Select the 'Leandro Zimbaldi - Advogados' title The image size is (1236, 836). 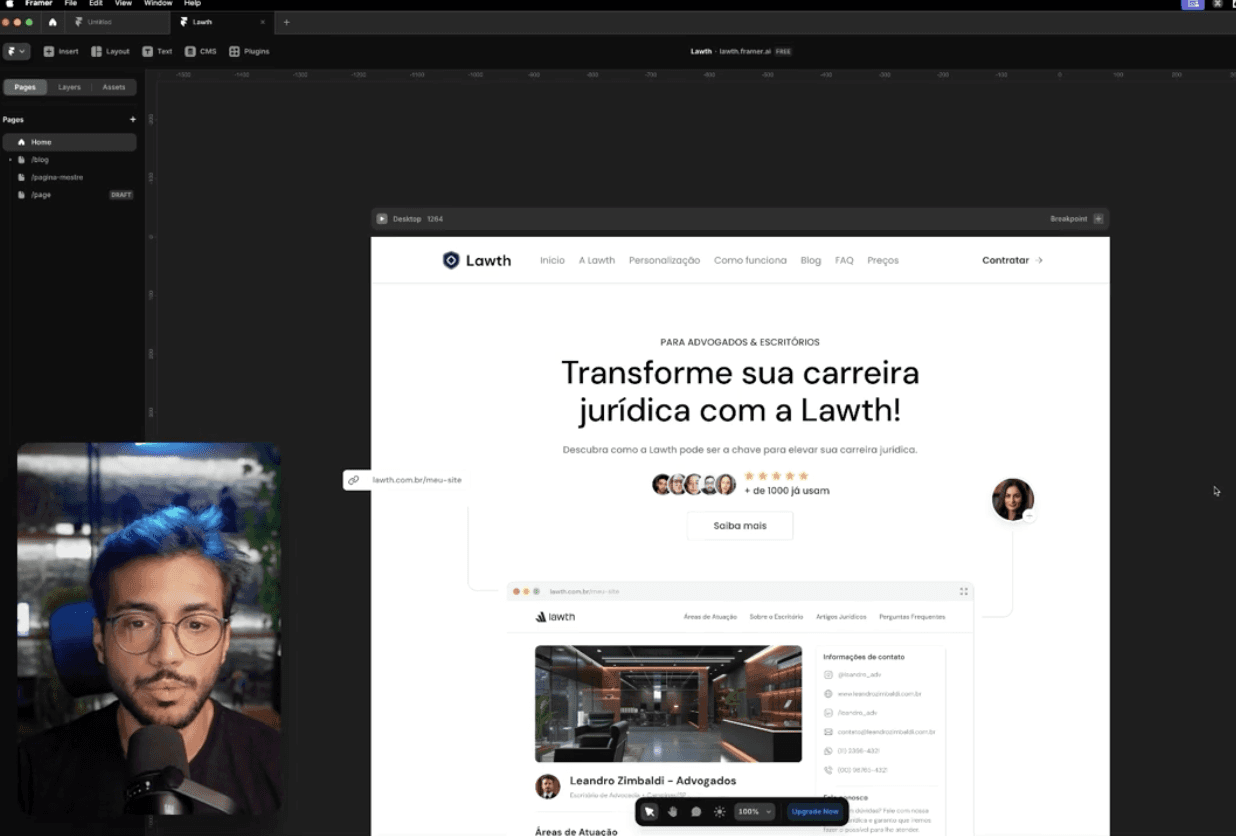653,781
